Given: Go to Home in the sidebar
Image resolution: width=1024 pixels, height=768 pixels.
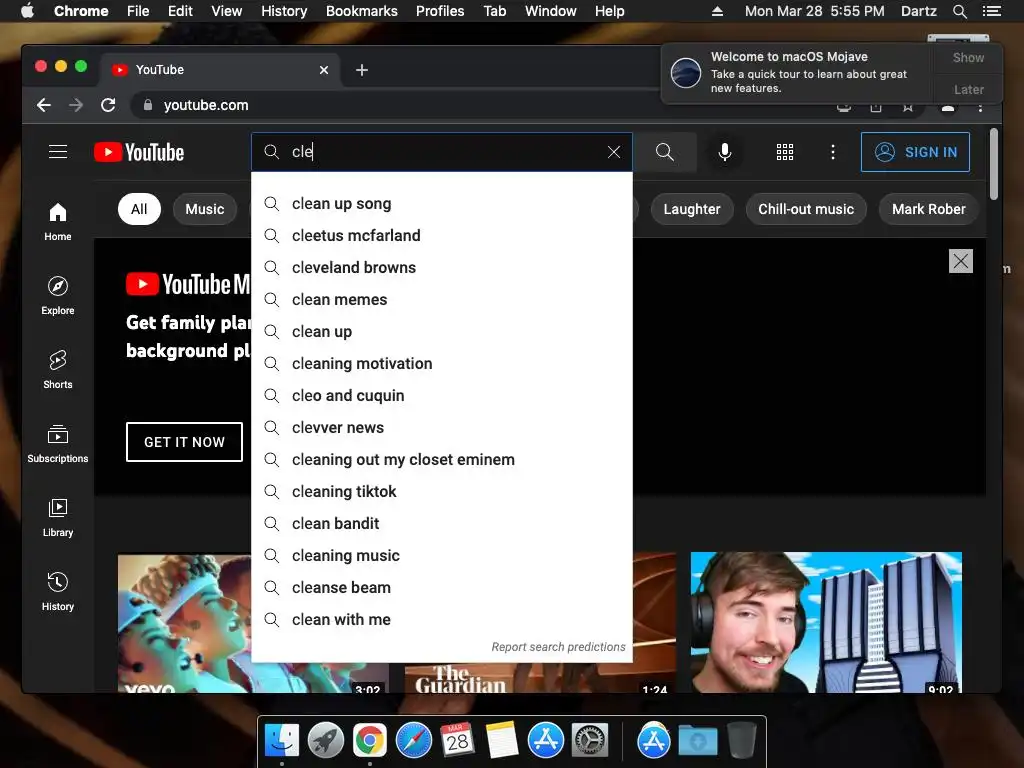Looking at the screenshot, I should pos(58,222).
